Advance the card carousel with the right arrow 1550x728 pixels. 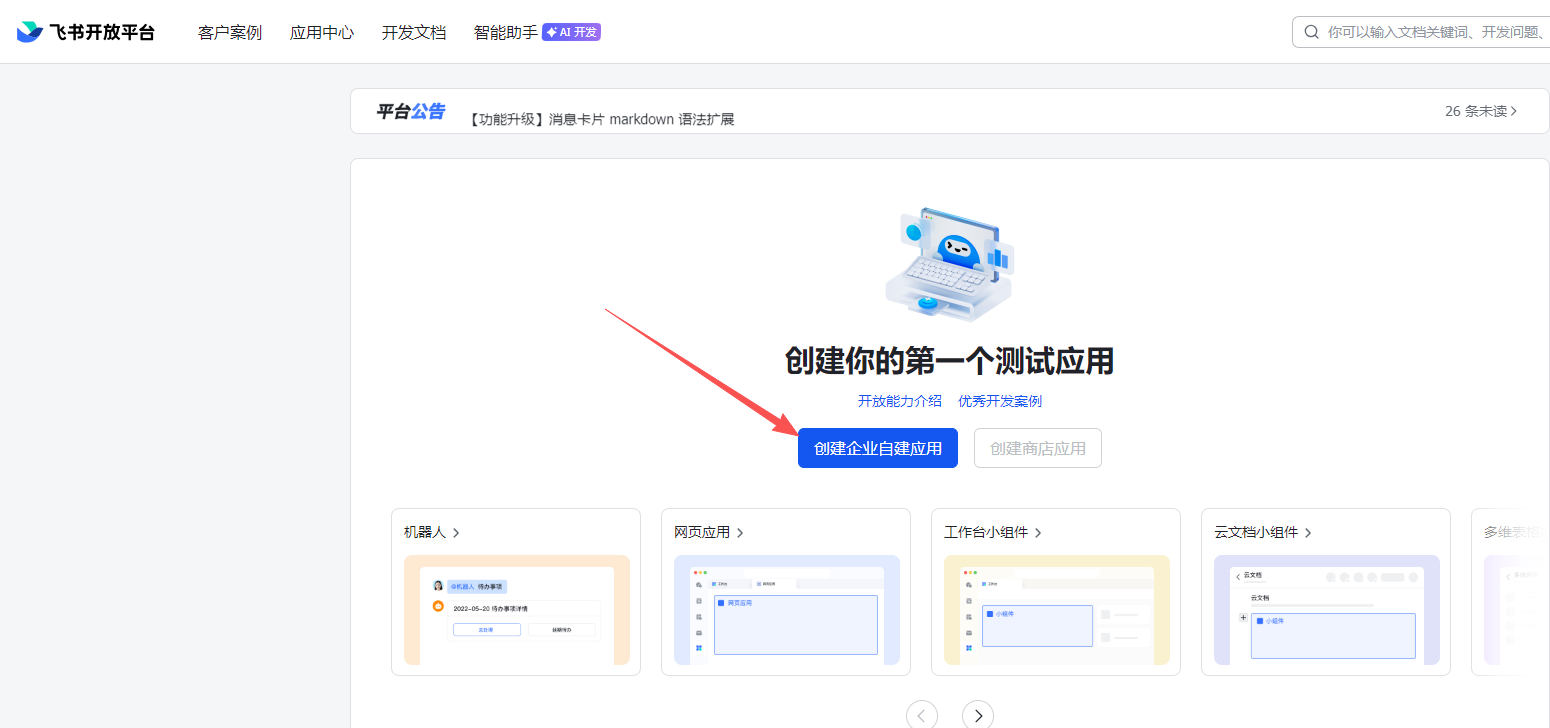[x=977, y=714]
